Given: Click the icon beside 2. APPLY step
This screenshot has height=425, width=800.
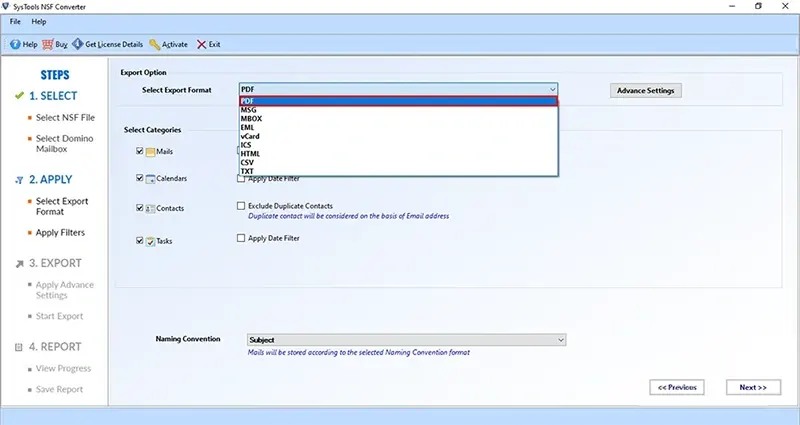Looking at the screenshot, I should tap(19, 180).
